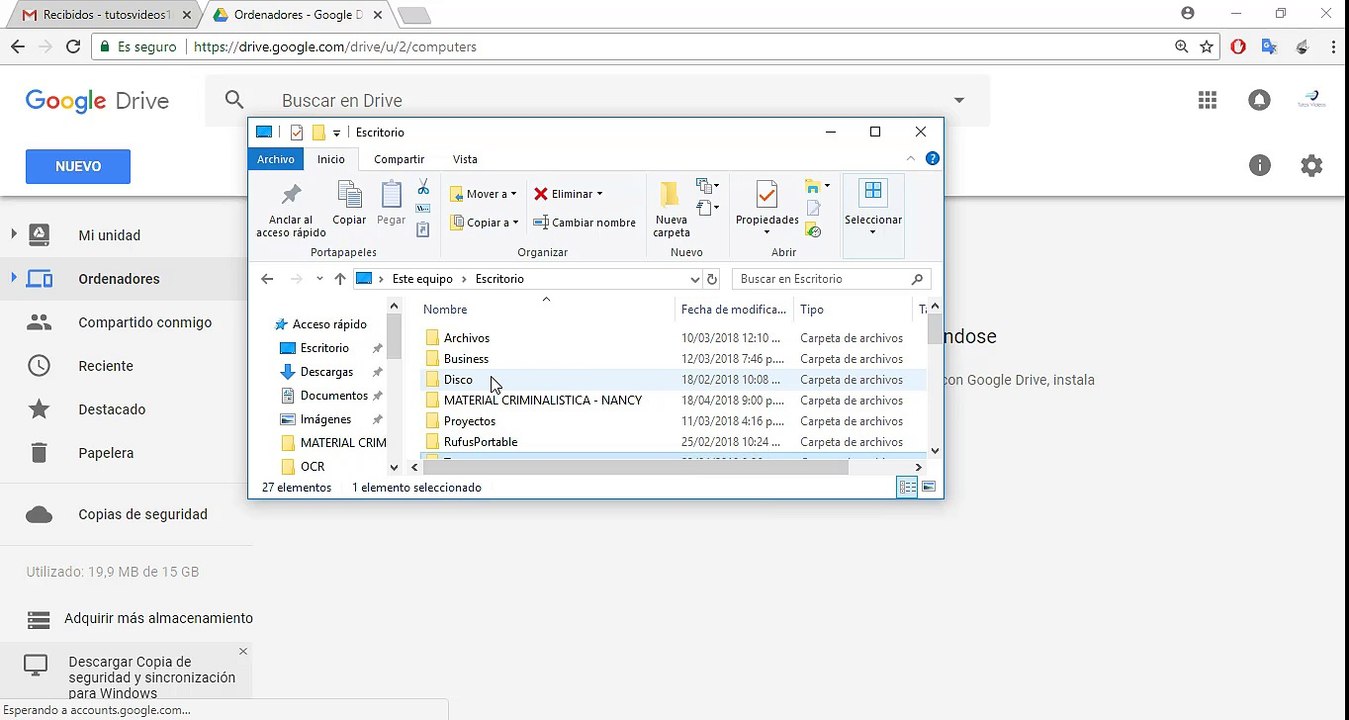Open the Chrome three-dot menu
This screenshot has height=720, width=1349.
point(1333,47)
